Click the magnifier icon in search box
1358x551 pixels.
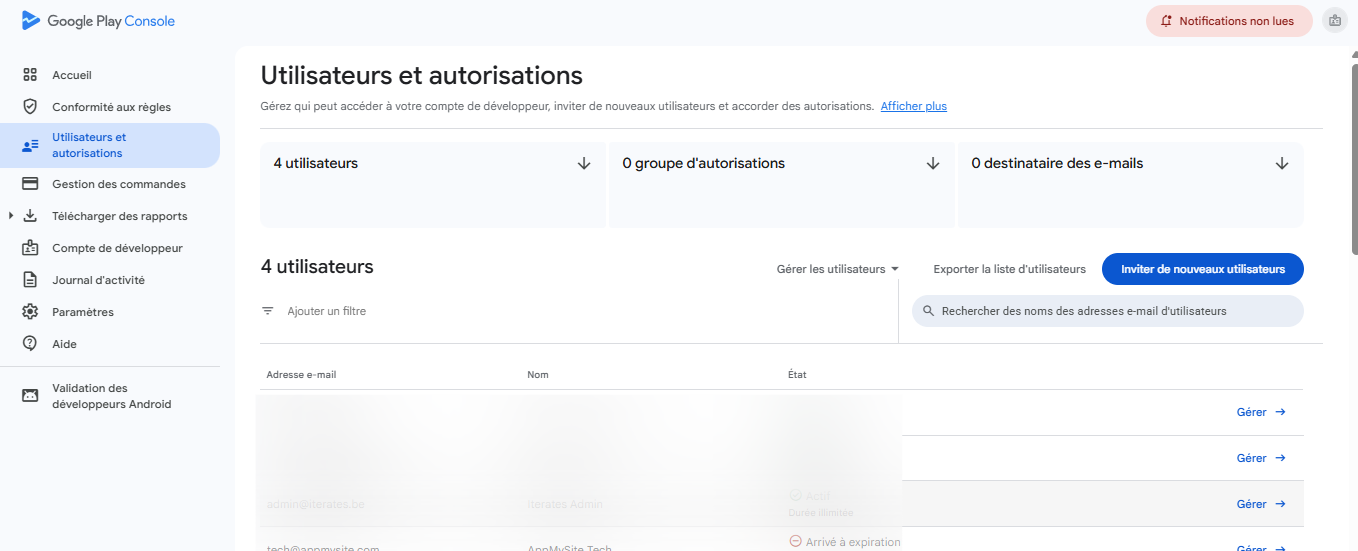[929, 311]
